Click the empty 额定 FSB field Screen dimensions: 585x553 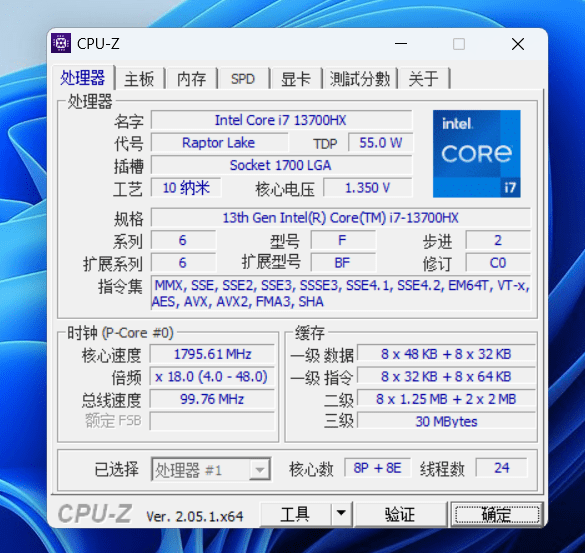pos(212,421)
